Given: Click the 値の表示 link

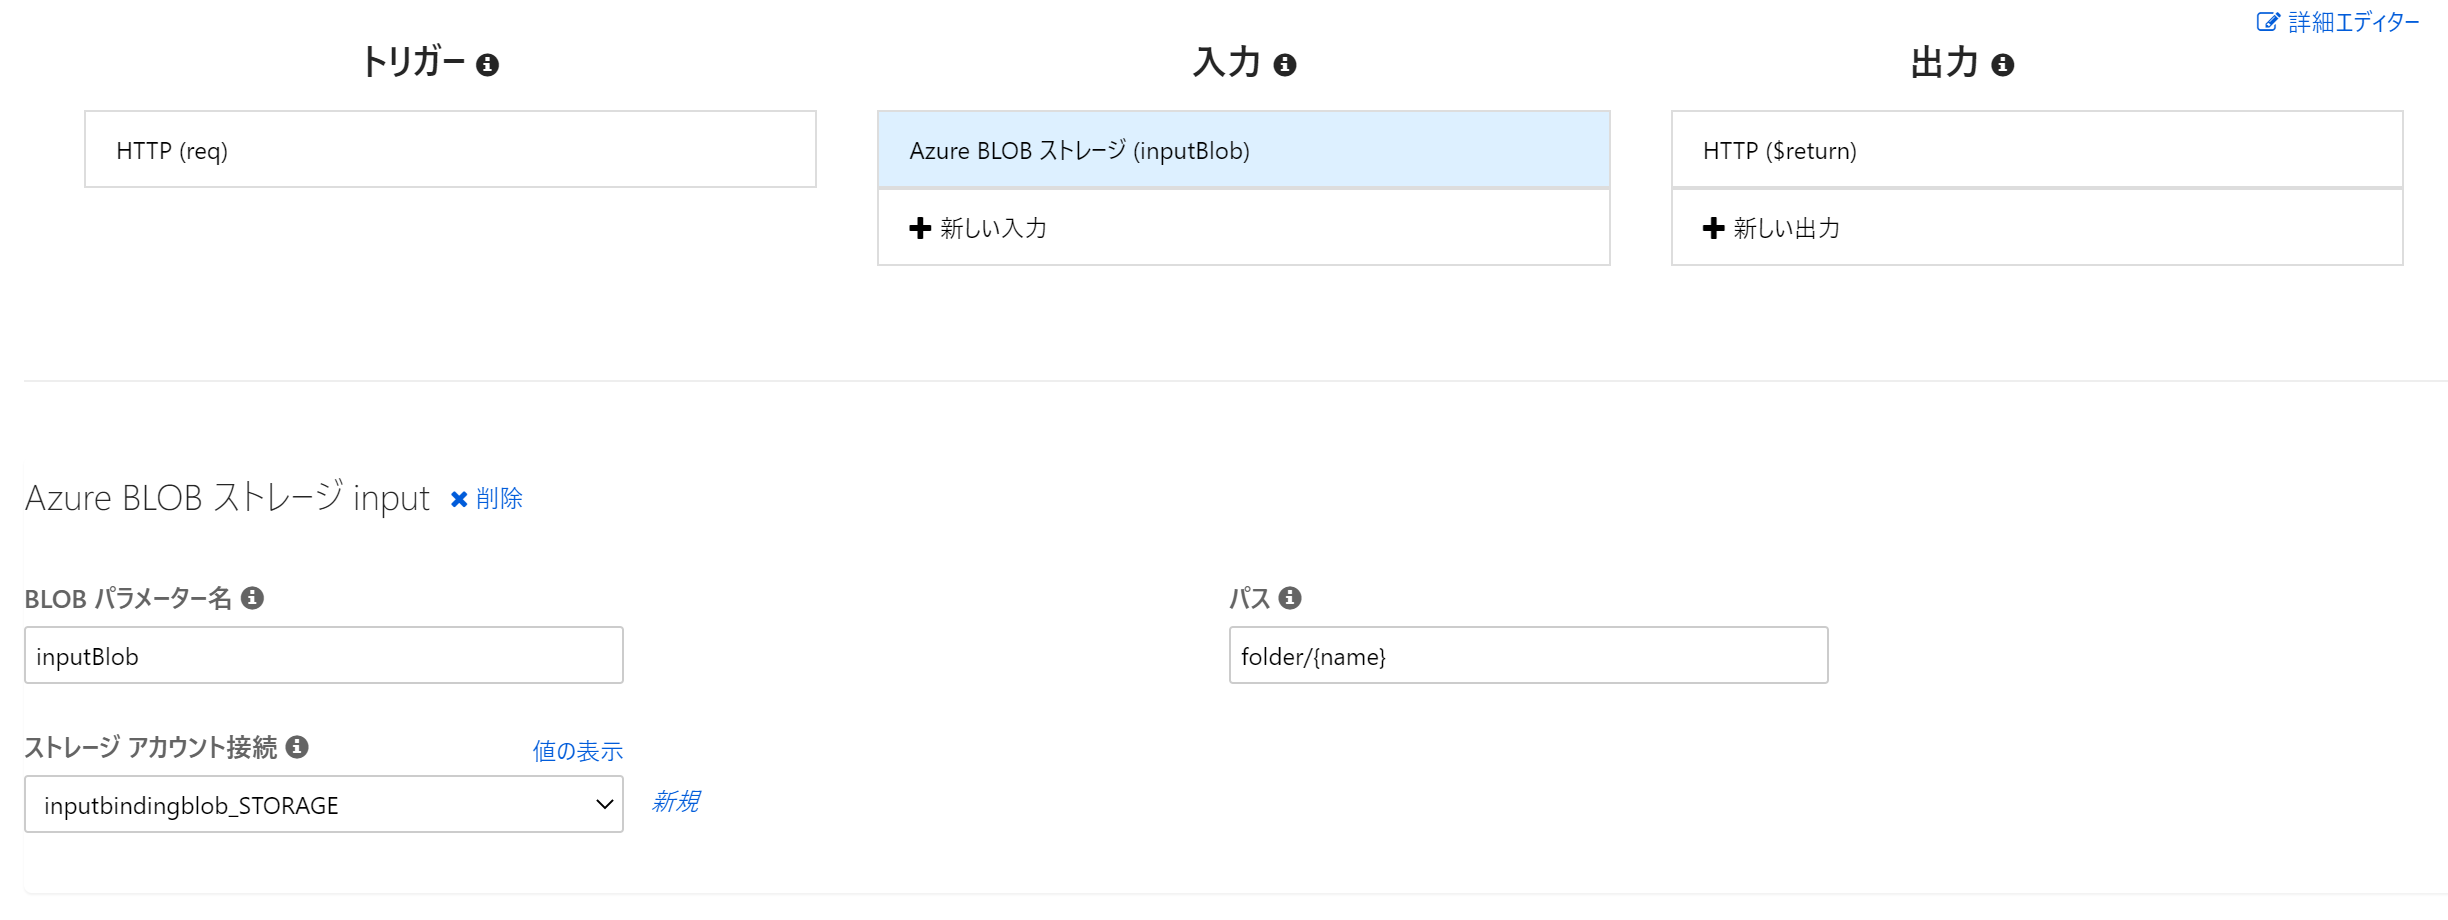Looking at the screenshot, I should [x=577, y=751].
